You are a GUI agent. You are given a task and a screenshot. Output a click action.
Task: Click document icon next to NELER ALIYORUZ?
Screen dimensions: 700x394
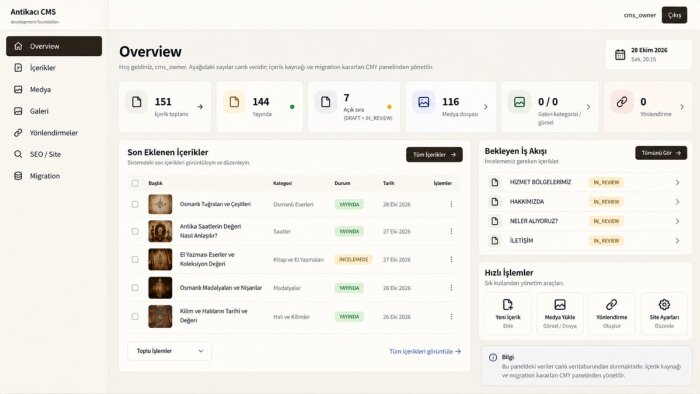pos(495,221)
